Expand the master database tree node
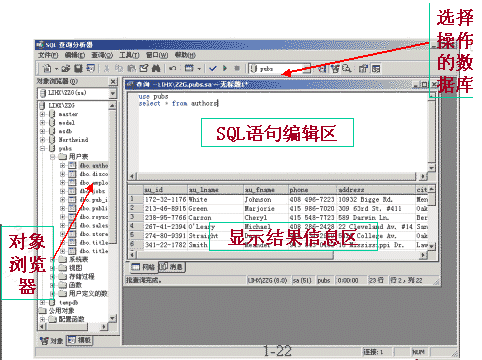The width and height of the screenshot is (482, 360). tap(43, 114)
